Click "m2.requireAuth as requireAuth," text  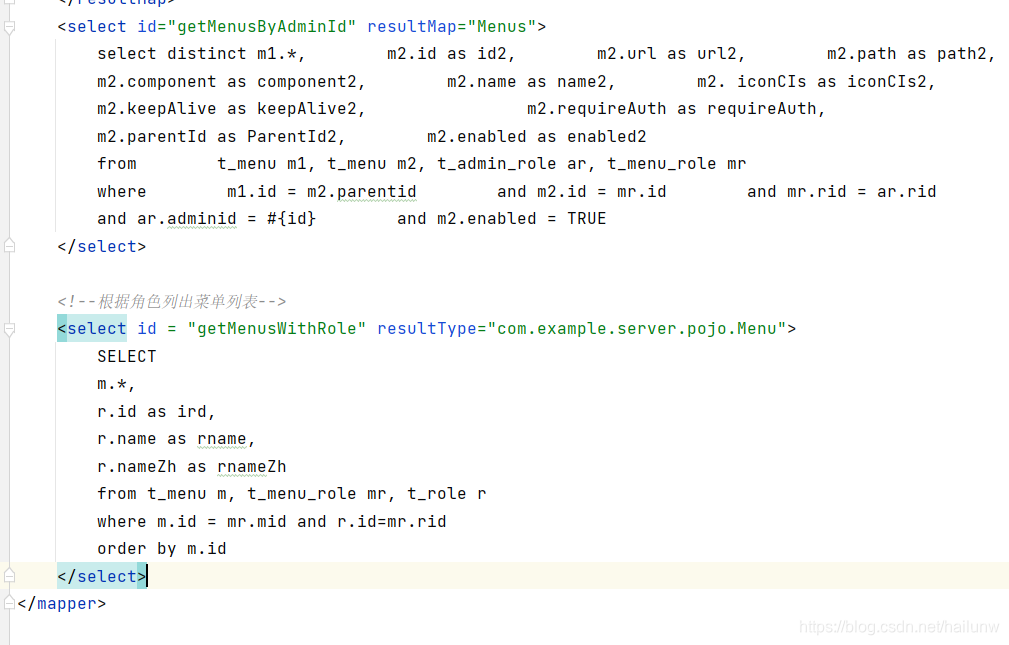click(x=676, y=109)
